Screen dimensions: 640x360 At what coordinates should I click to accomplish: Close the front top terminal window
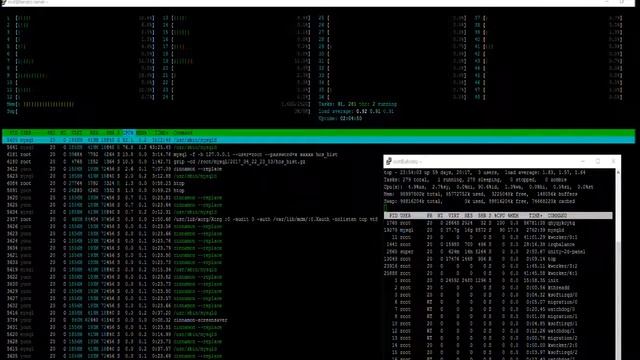pos(613,161)
